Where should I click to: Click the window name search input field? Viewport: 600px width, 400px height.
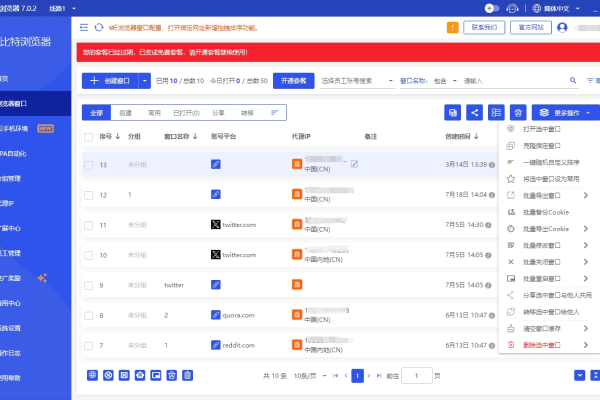(513, 81)
